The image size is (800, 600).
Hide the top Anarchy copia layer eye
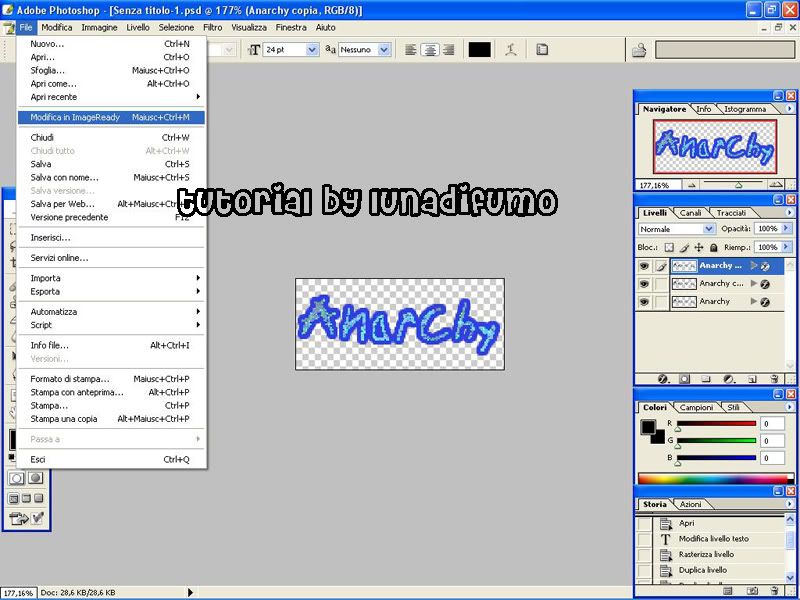click(x=644, y=266)
